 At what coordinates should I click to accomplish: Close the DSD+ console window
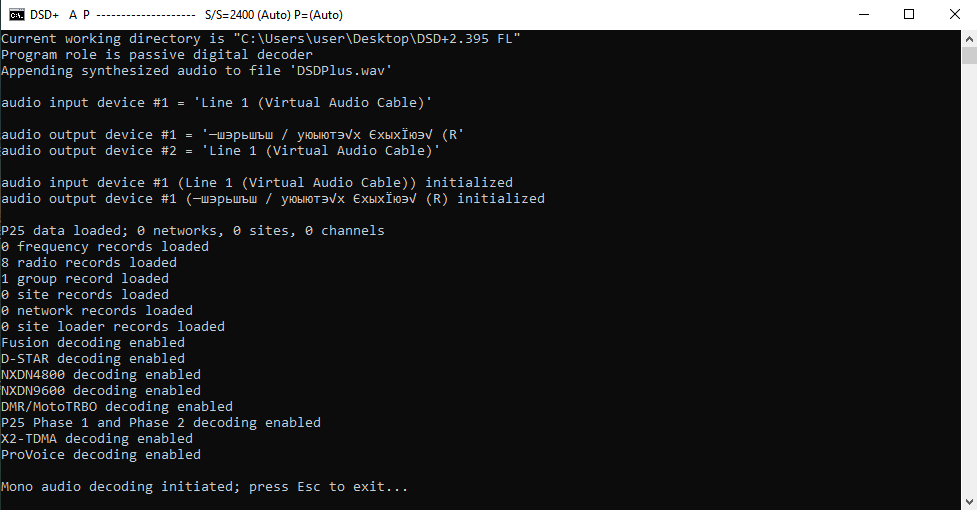[x=954, y=14]
